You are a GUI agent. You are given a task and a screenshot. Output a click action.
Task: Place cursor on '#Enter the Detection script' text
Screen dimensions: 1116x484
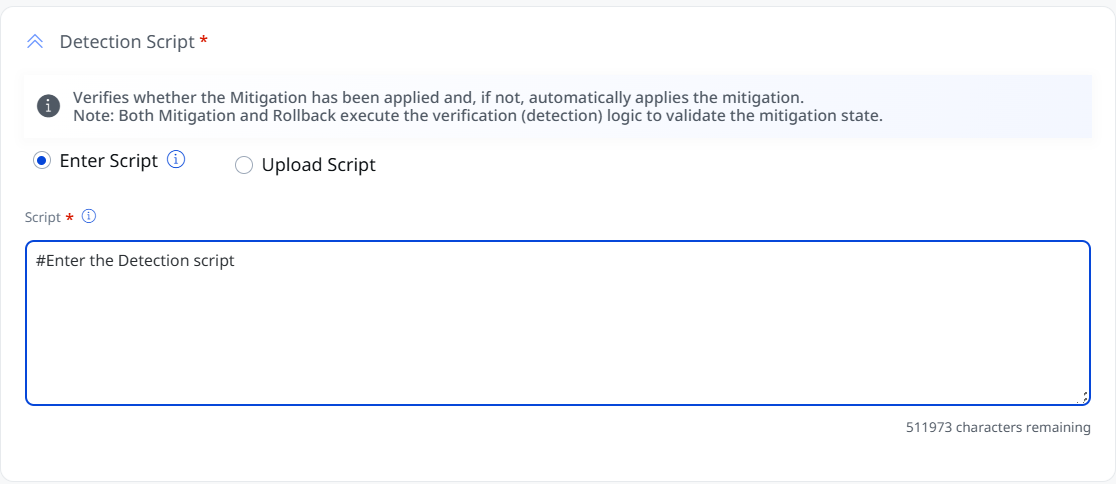(135, 261)
